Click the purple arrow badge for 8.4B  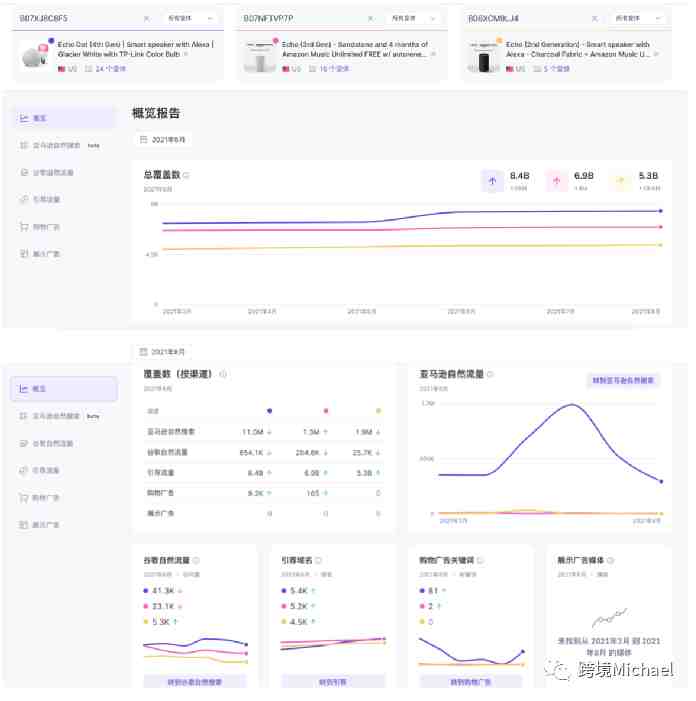492,180
